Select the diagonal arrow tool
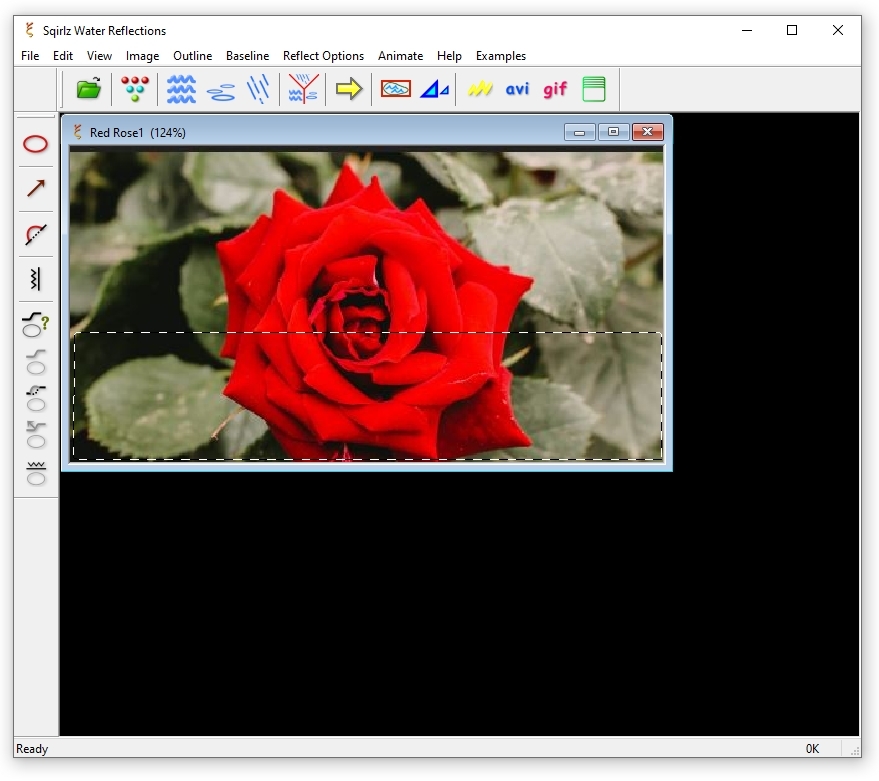 pyautogui.click(x=36, y=188)
